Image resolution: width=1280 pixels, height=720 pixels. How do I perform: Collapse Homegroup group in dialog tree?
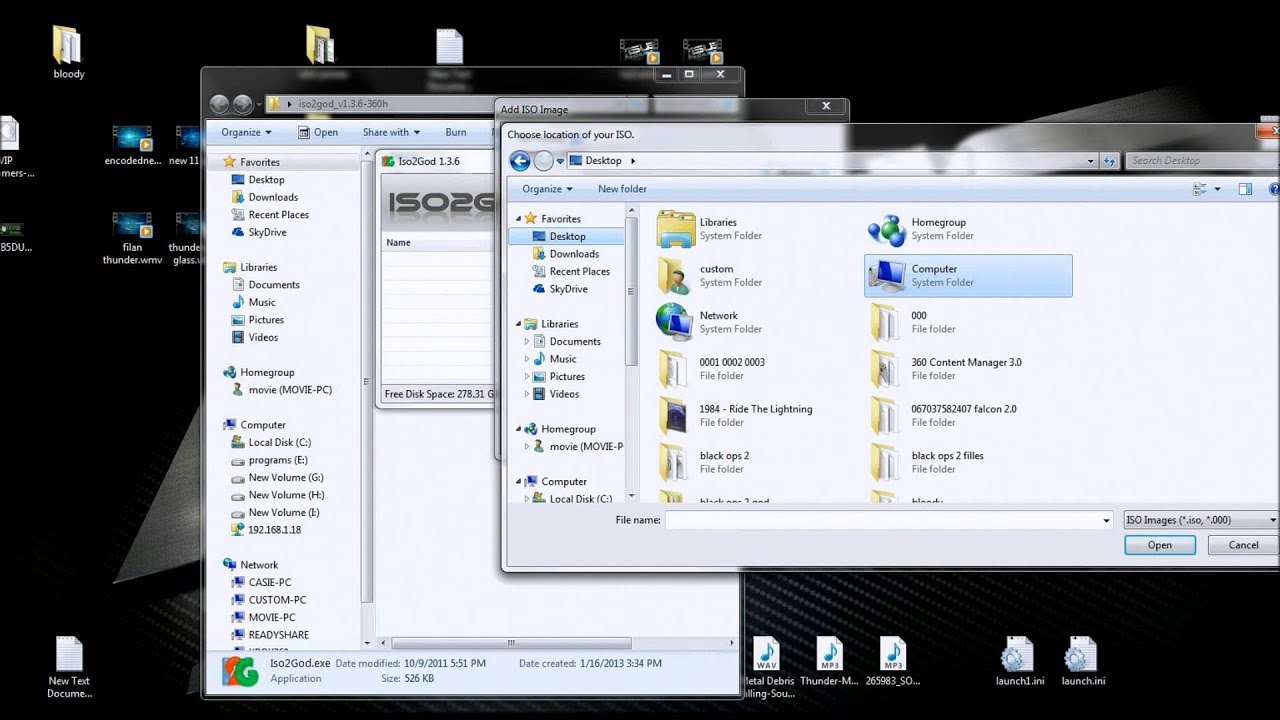point(519,429)
